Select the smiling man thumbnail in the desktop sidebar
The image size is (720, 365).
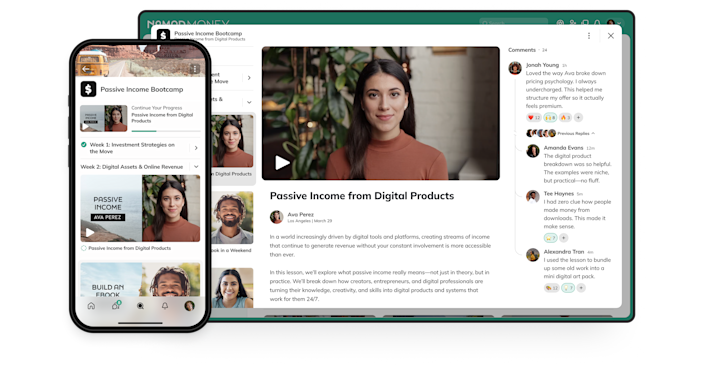tap(232, 218)
